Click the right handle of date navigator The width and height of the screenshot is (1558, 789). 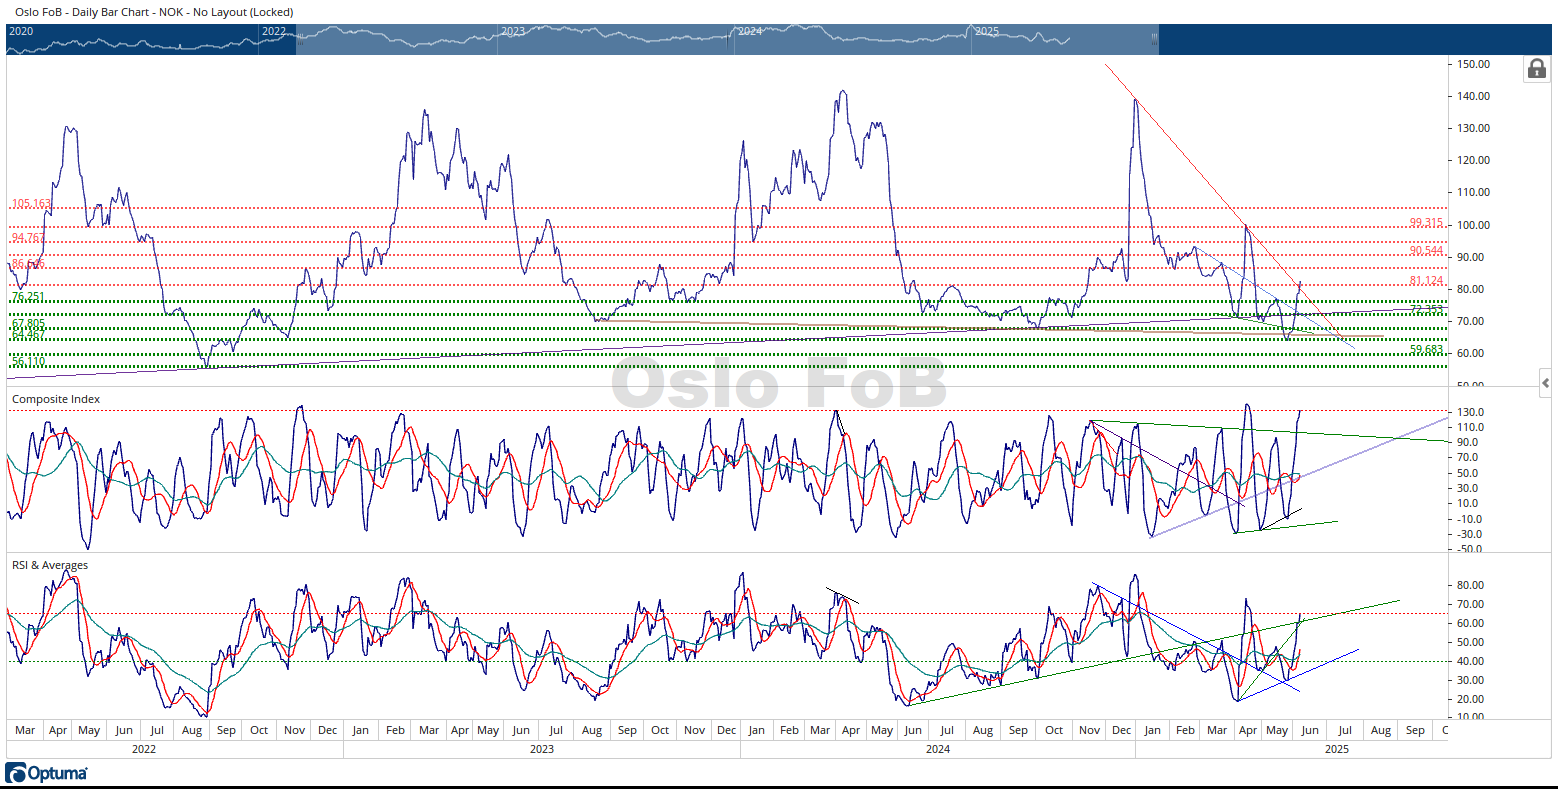pyautogui.click(x=1153, y=39)
